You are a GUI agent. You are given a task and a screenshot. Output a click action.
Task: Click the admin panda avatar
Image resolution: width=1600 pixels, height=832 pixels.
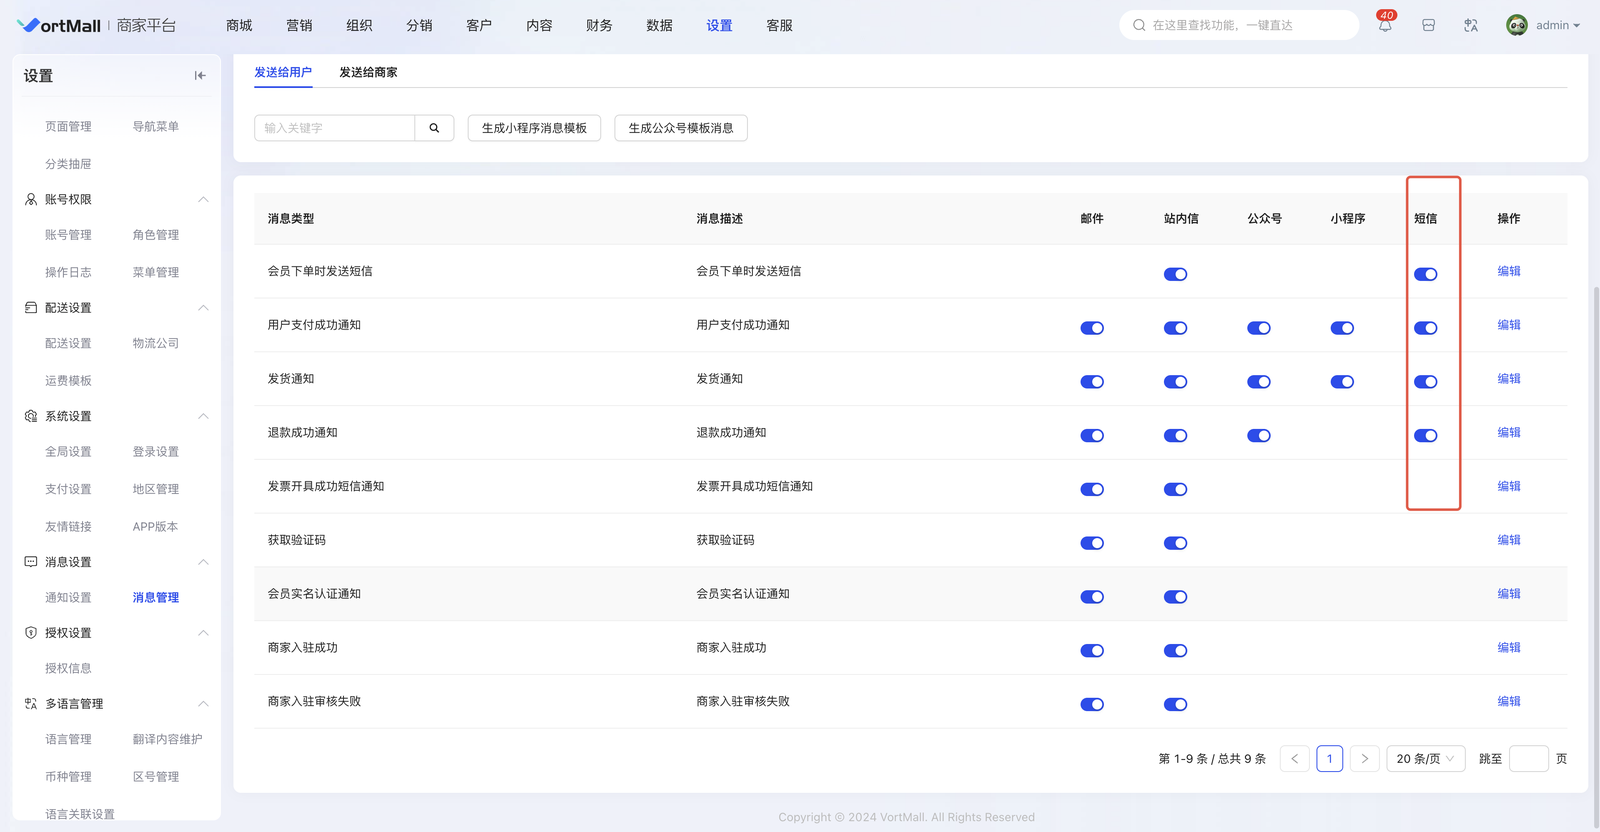[1516, 26]
